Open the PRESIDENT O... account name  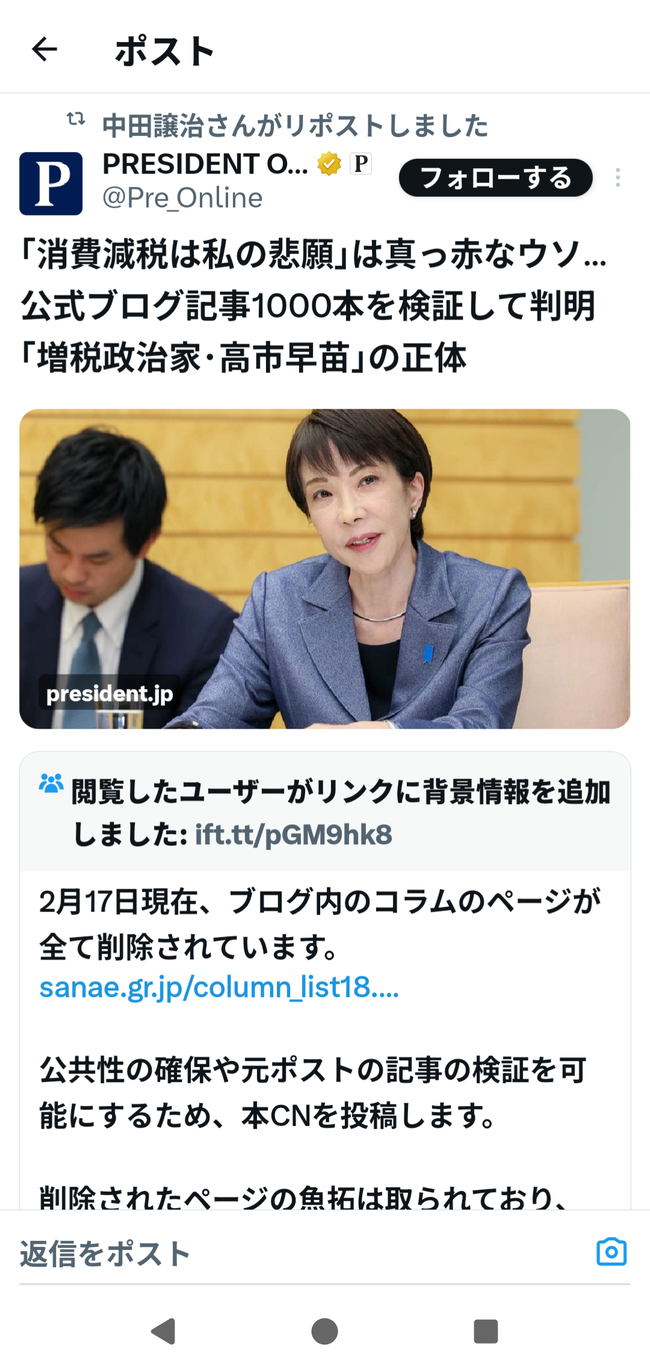[205, 163]
